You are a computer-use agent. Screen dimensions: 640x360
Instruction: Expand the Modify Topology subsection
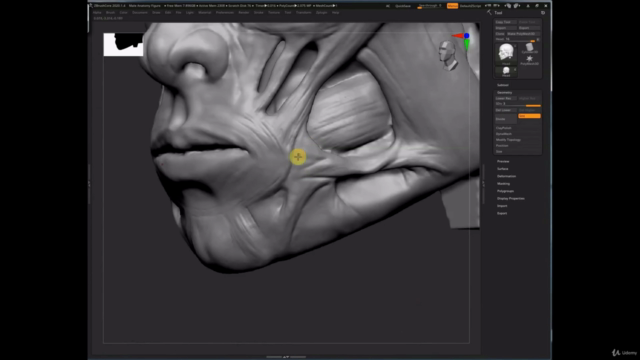(508, 140)
